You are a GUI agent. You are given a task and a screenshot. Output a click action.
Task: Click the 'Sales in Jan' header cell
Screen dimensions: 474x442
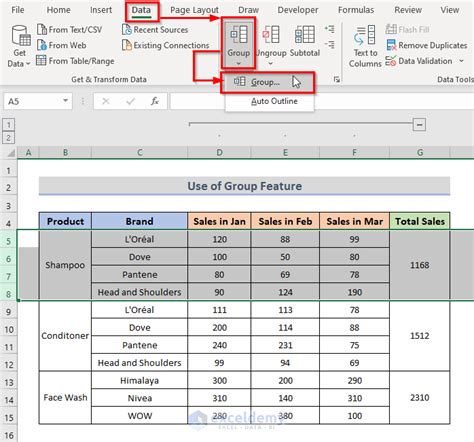coord(219,221)
